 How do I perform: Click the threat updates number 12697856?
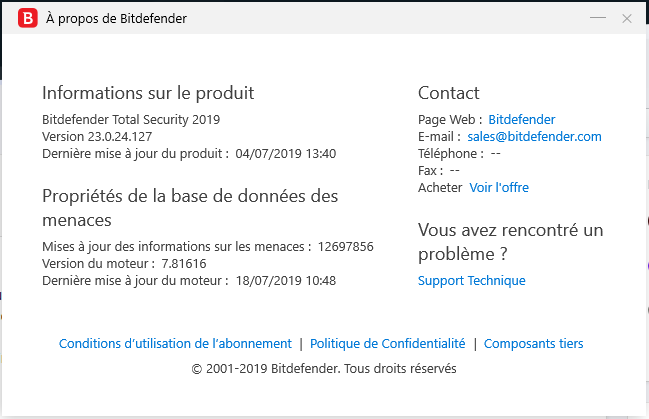[346, 247]
